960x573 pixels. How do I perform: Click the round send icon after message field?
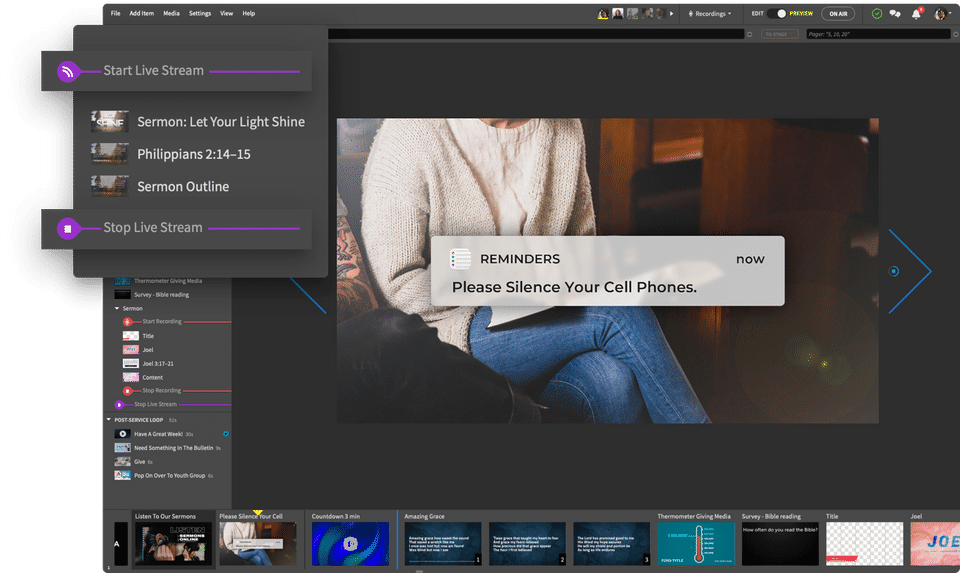(x=749, y=34)
